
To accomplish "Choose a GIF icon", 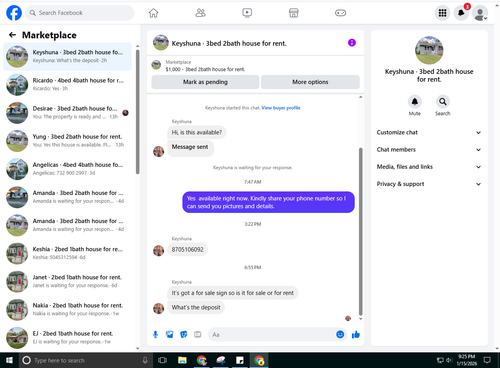I will [x=198, y=334].
